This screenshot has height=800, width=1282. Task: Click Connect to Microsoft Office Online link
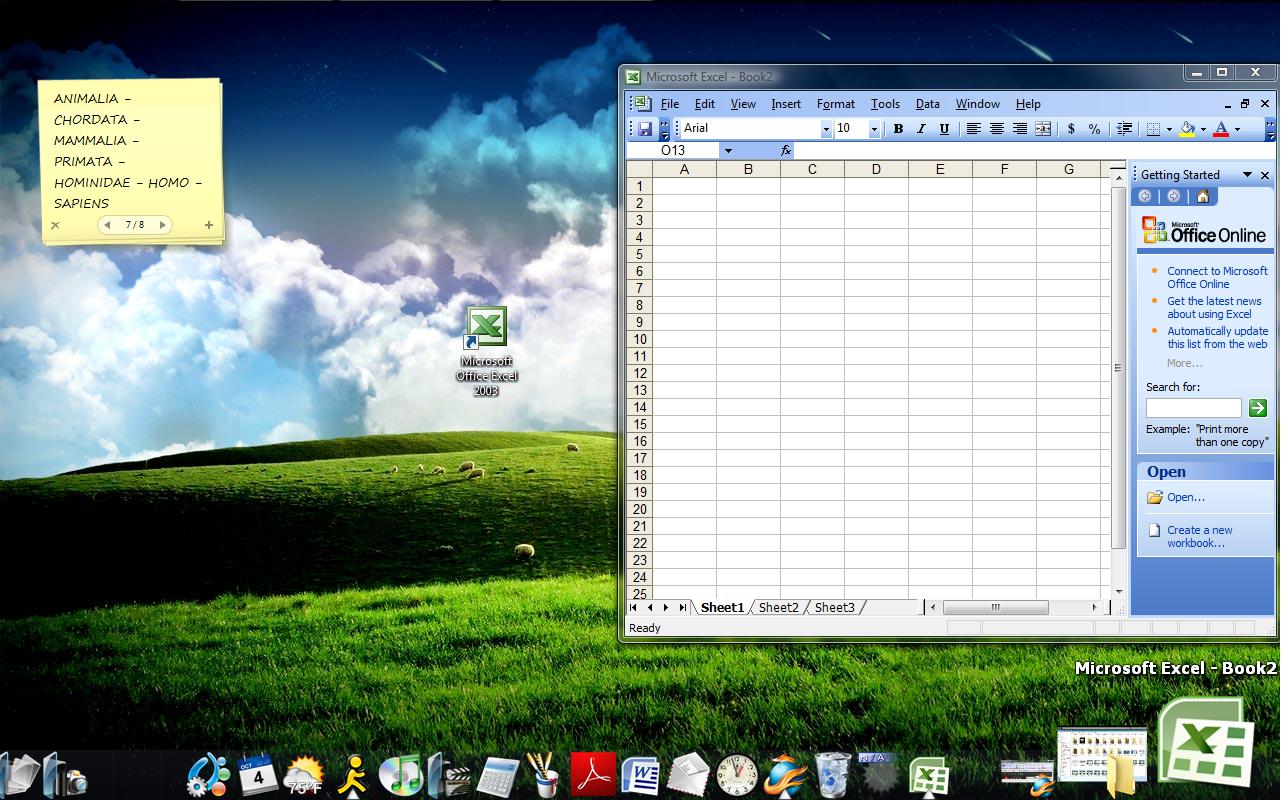pyautogui.click(x=1217, y=277)
